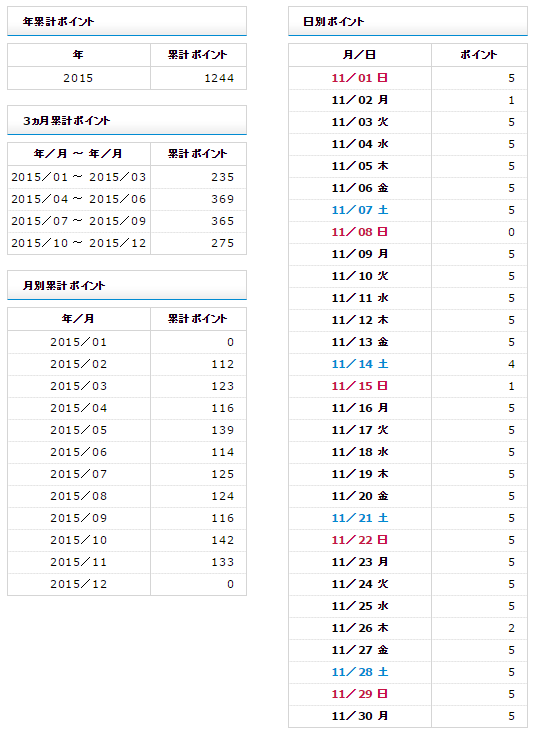Select the 2015/01 ～ 2015/03 quarter row
Viewport: 533px width, 733px height.
127,177
